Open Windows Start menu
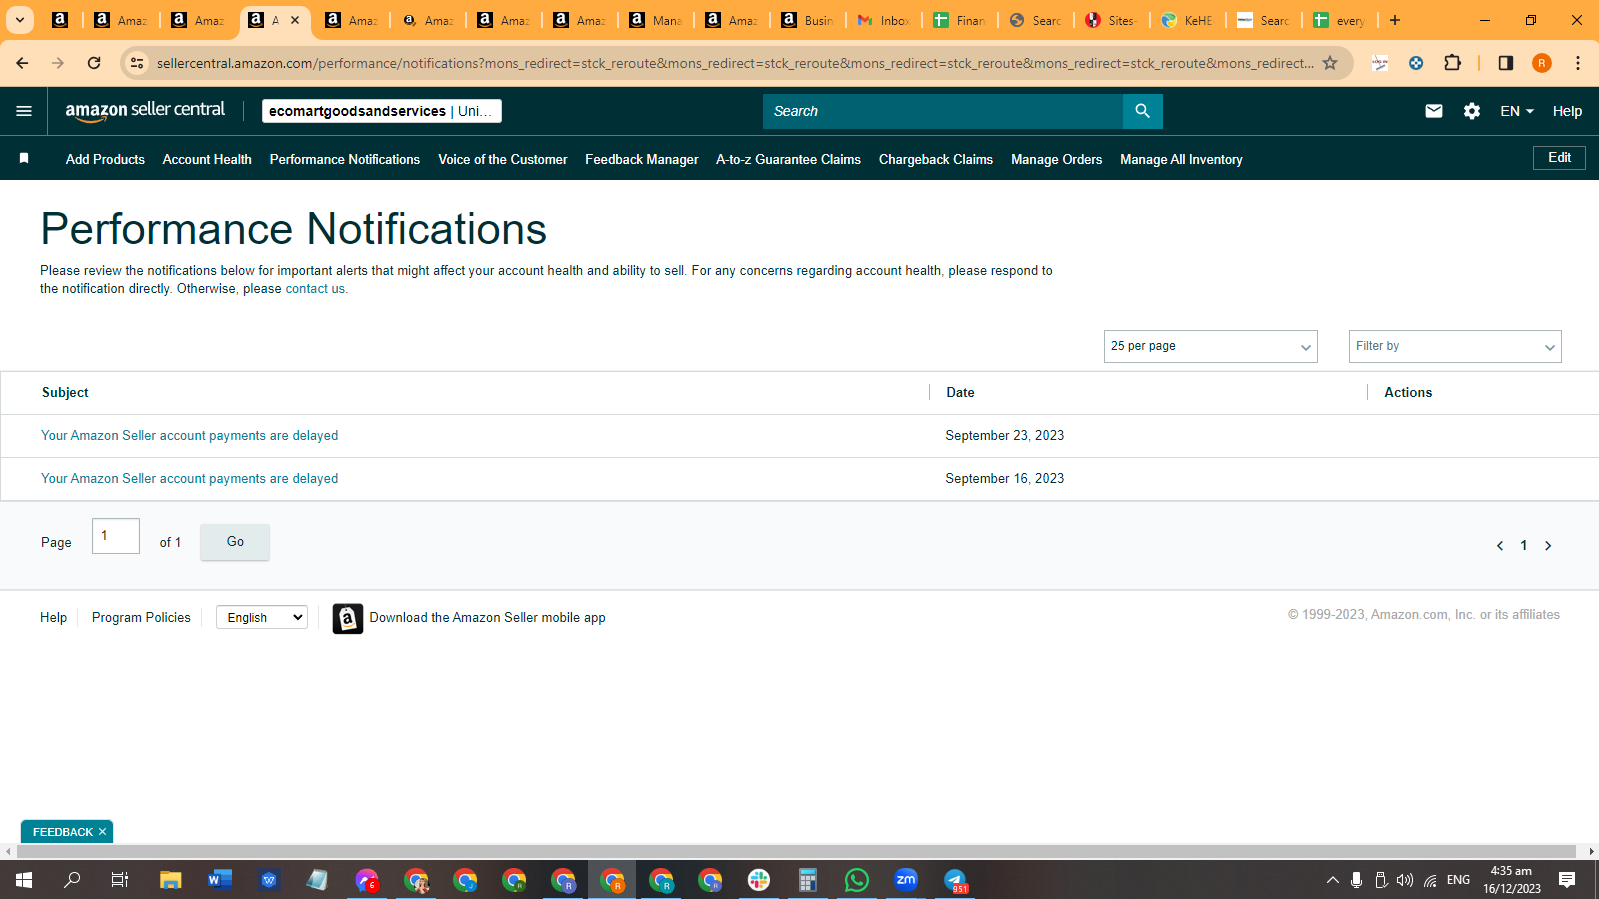Screen dimensions: 1599x899 24,880
